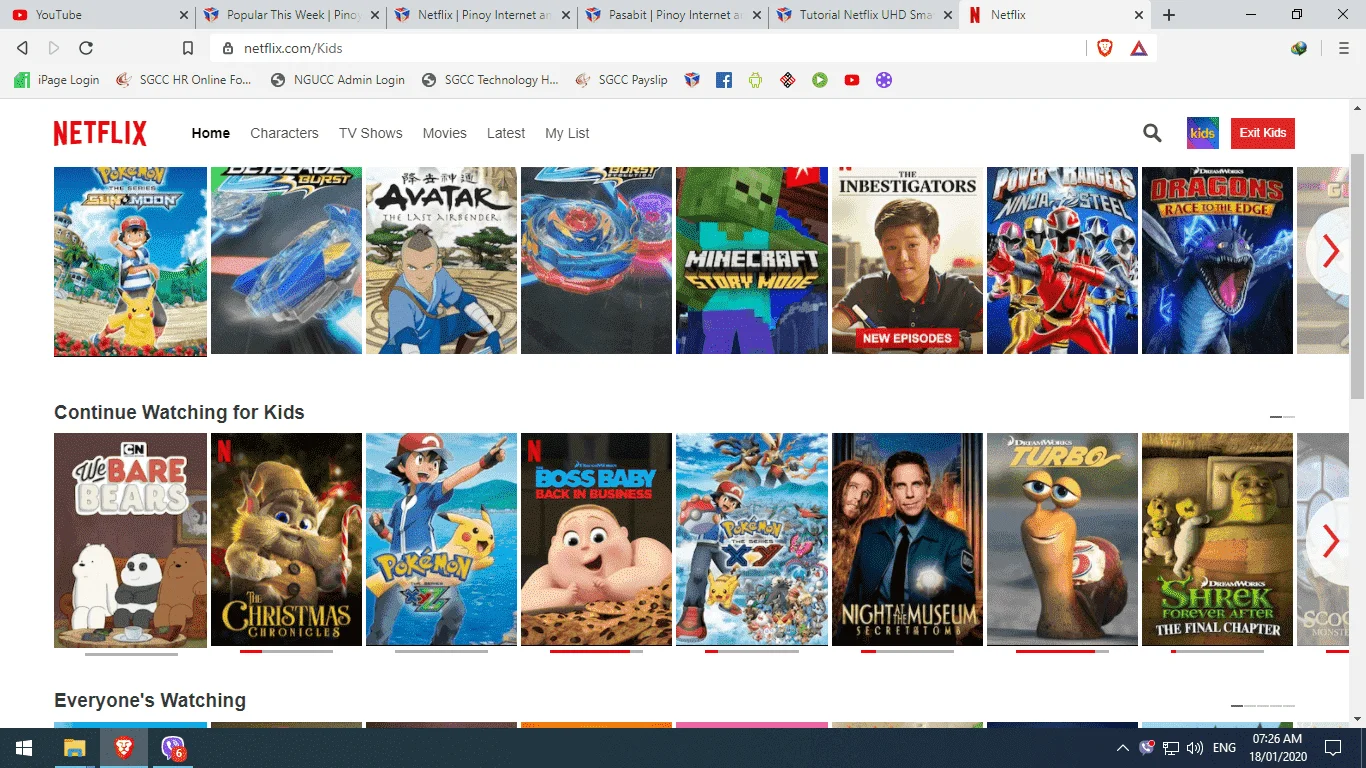Click progress bar under Boss Baby
Viewport: 1366px width, 768px height.
596,652
